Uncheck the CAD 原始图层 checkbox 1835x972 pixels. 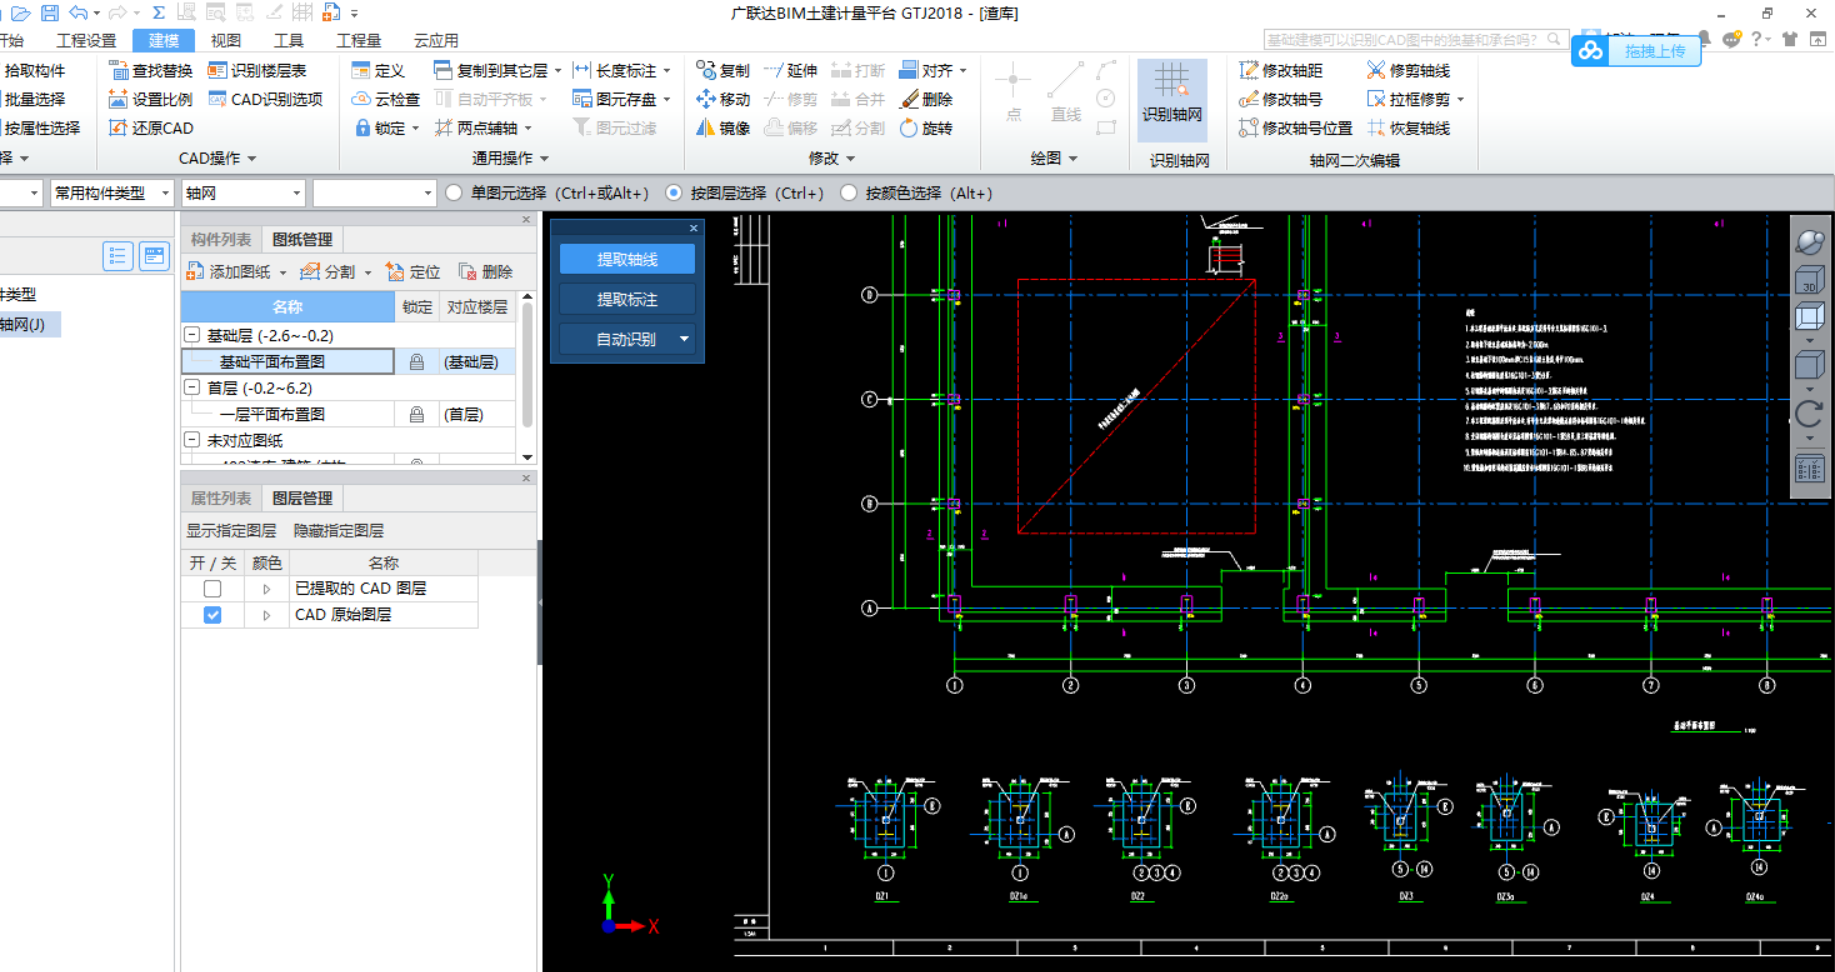coord(212,615)
